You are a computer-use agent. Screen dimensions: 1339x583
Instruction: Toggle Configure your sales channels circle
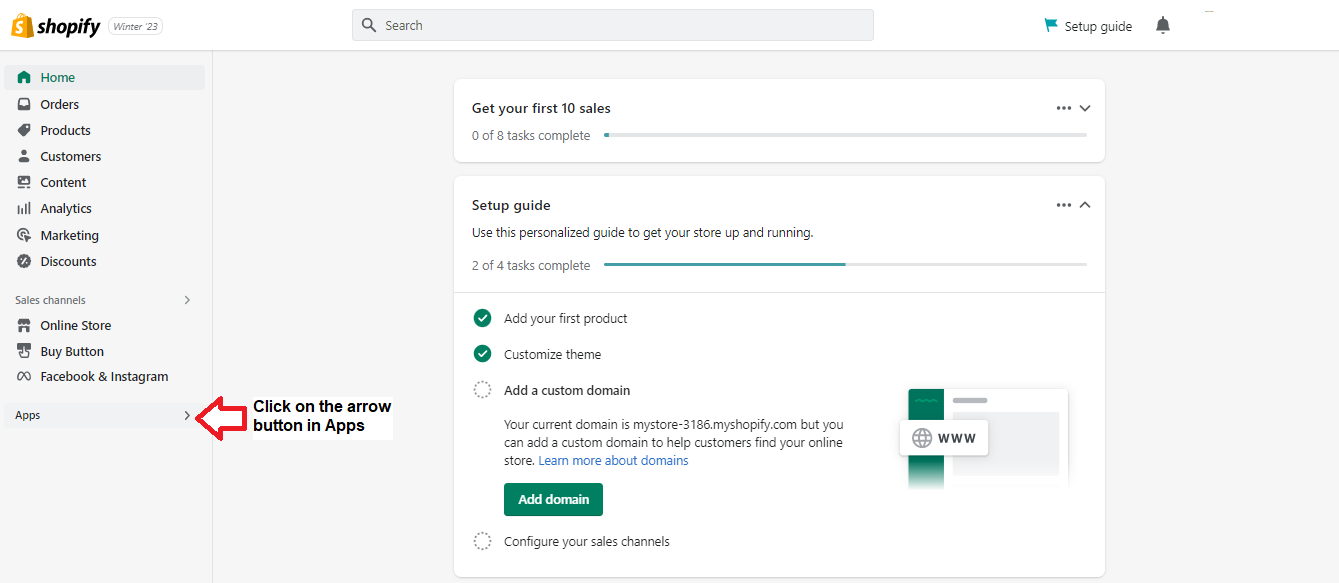pyautogui.click(x=482, y=541)
